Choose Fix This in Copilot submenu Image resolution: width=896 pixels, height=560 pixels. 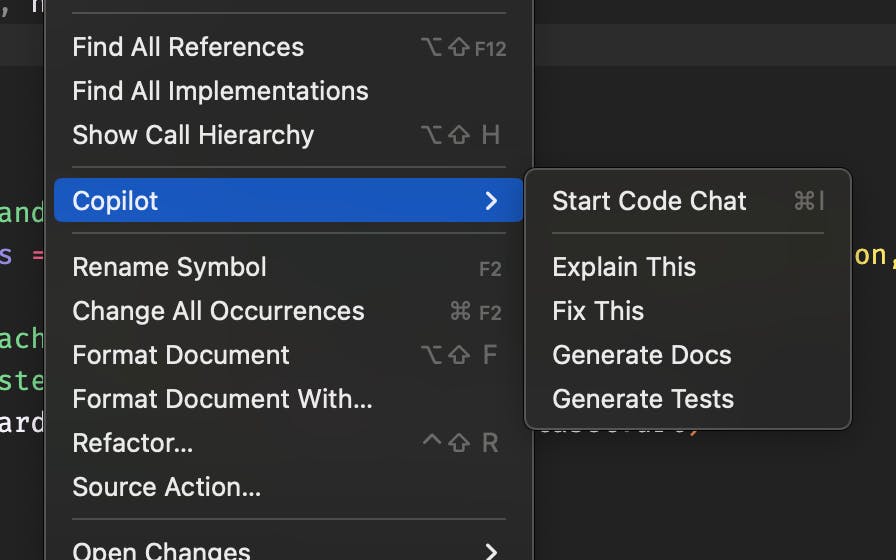tap(688, 311)
